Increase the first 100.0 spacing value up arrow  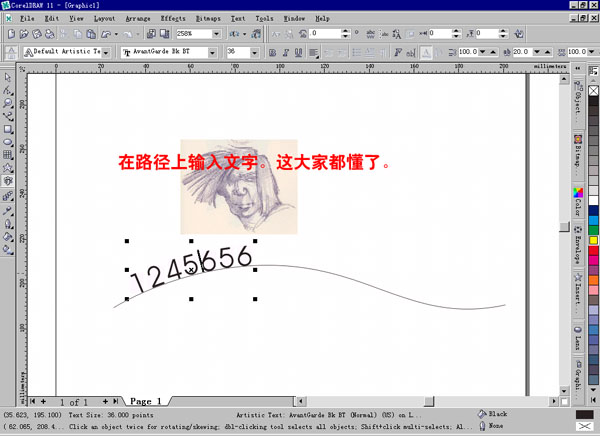[x=493, y=52]
